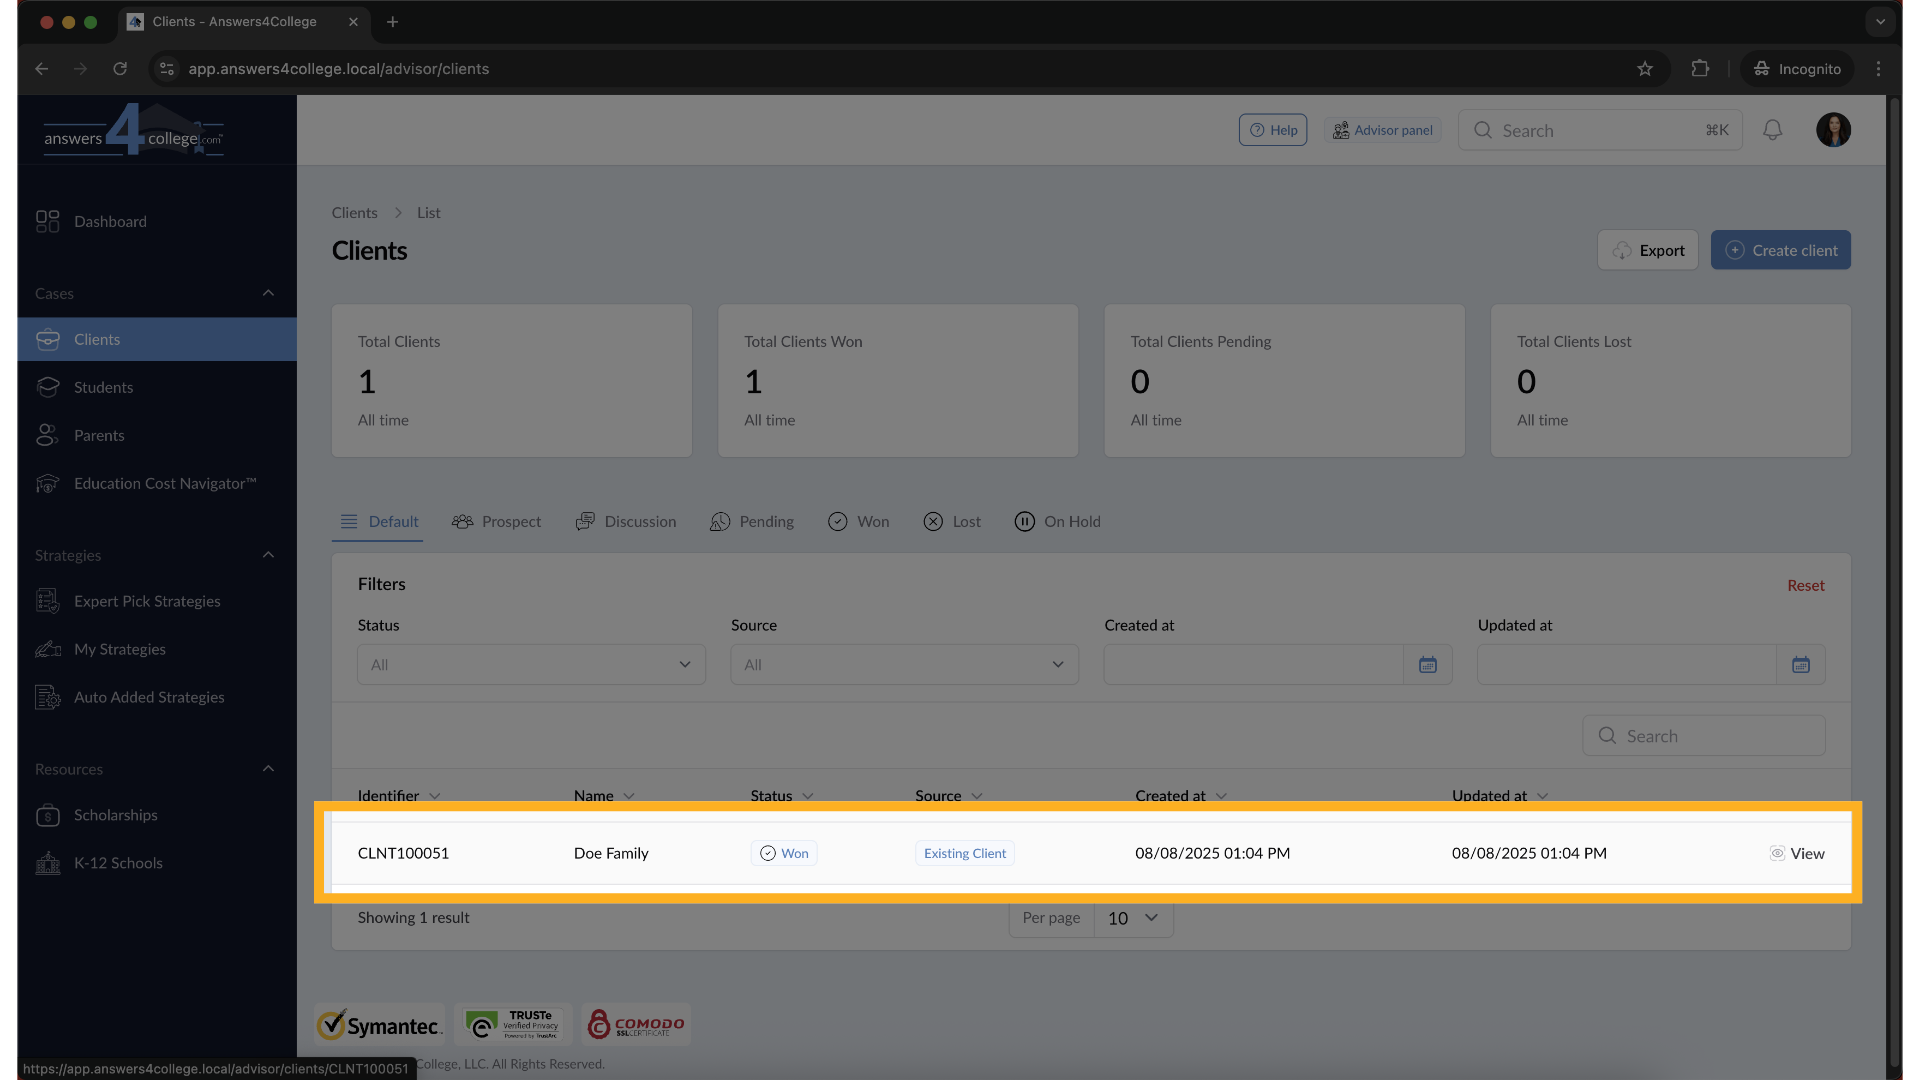Viewport: 1920px width, 1080px height.
Task: Open the Updated at calendar picker
Action: (1800, 665)
